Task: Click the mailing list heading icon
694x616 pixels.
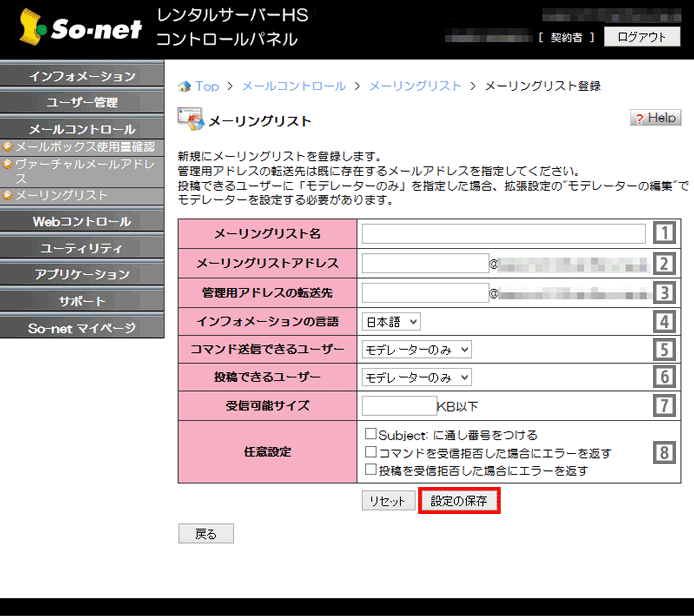Action: [190, 120]
